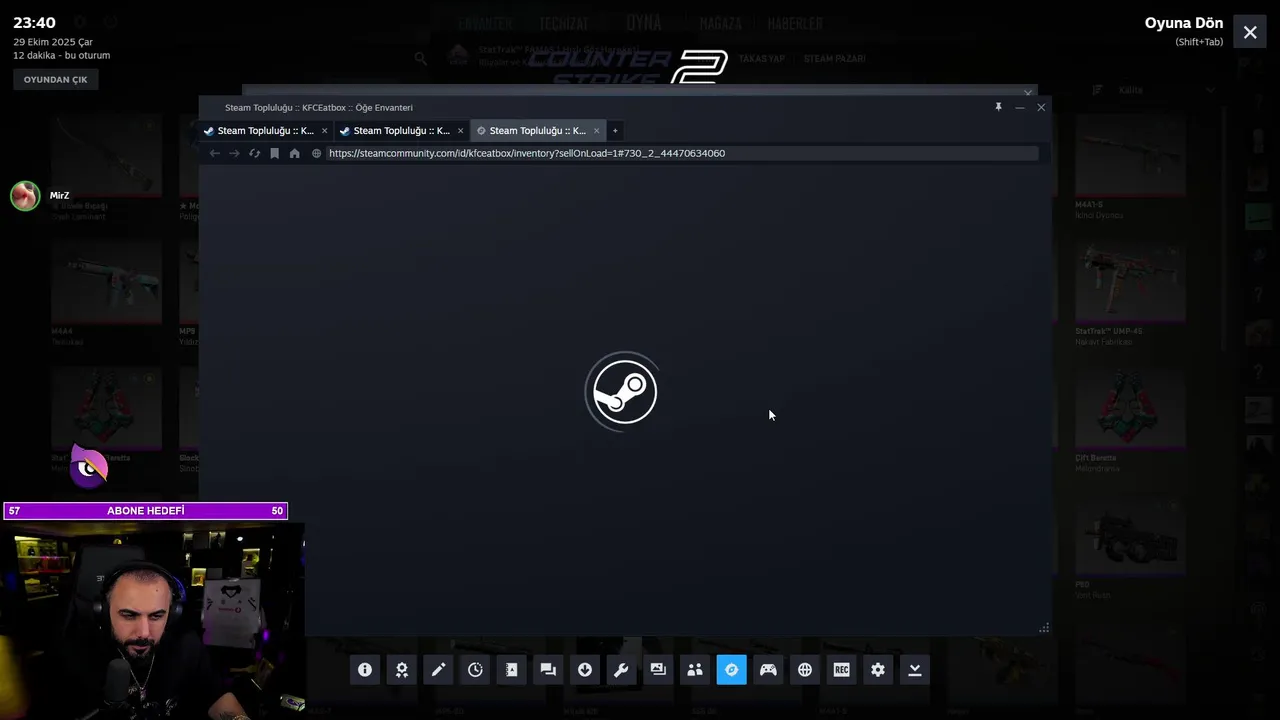1280x720 pixels.
Task: Open the controller settings gamepad icon
Action: 768,670
